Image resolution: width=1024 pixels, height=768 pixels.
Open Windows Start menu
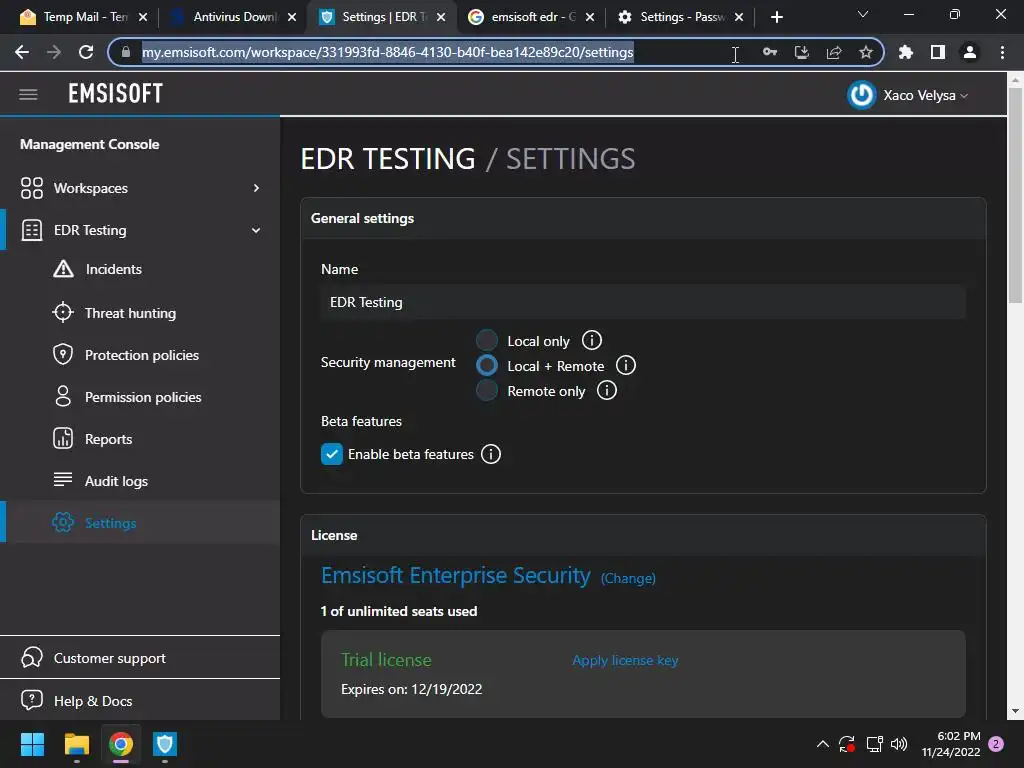[32, 744]
